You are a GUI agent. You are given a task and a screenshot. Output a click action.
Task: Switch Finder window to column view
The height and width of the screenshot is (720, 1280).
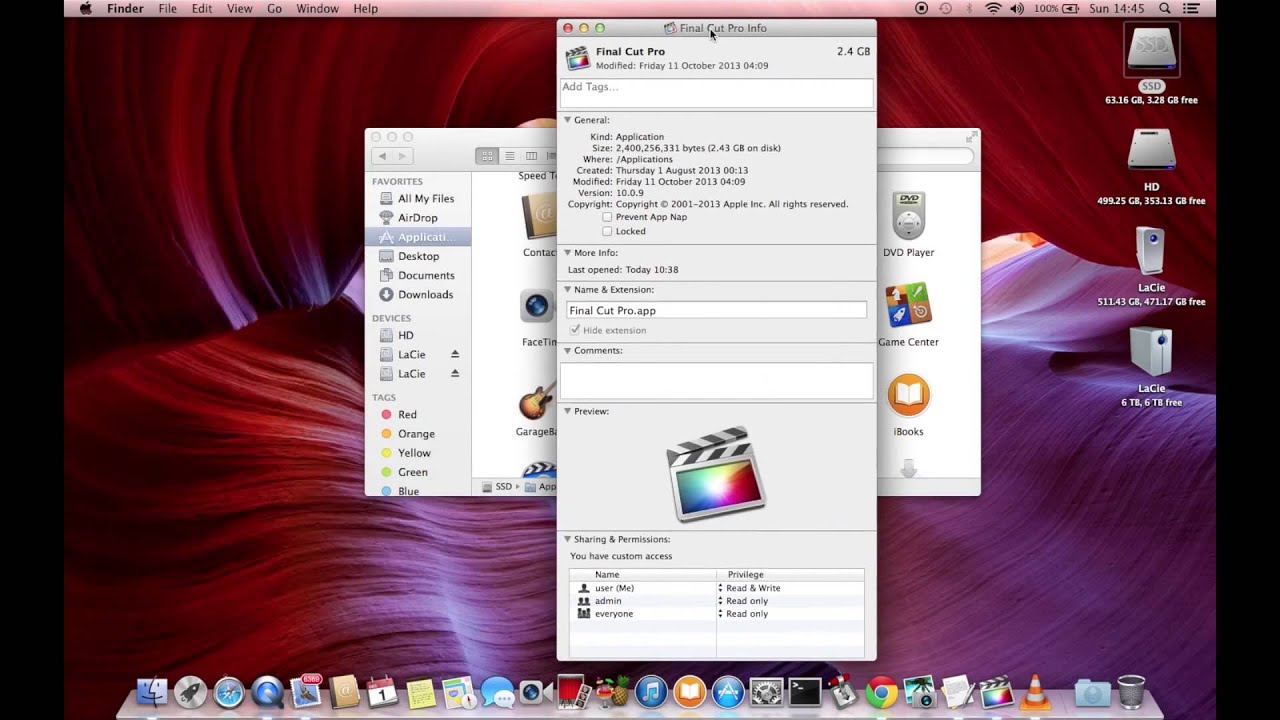pos(531,156)
